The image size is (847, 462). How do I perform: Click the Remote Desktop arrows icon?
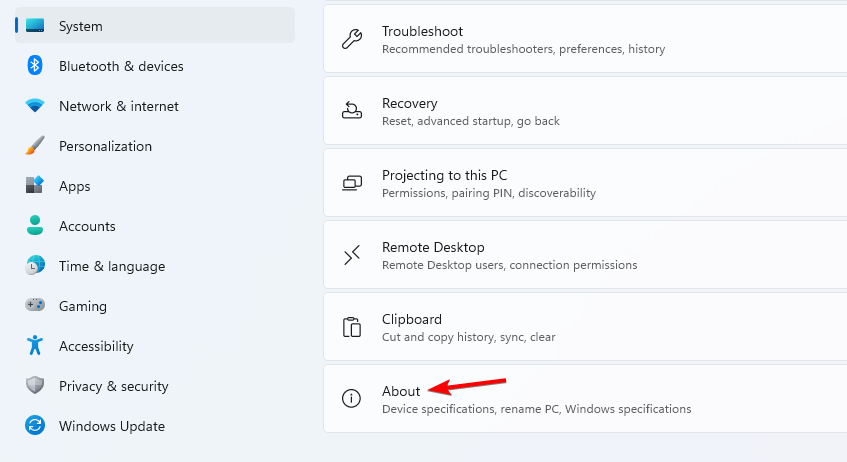point(352,255)
